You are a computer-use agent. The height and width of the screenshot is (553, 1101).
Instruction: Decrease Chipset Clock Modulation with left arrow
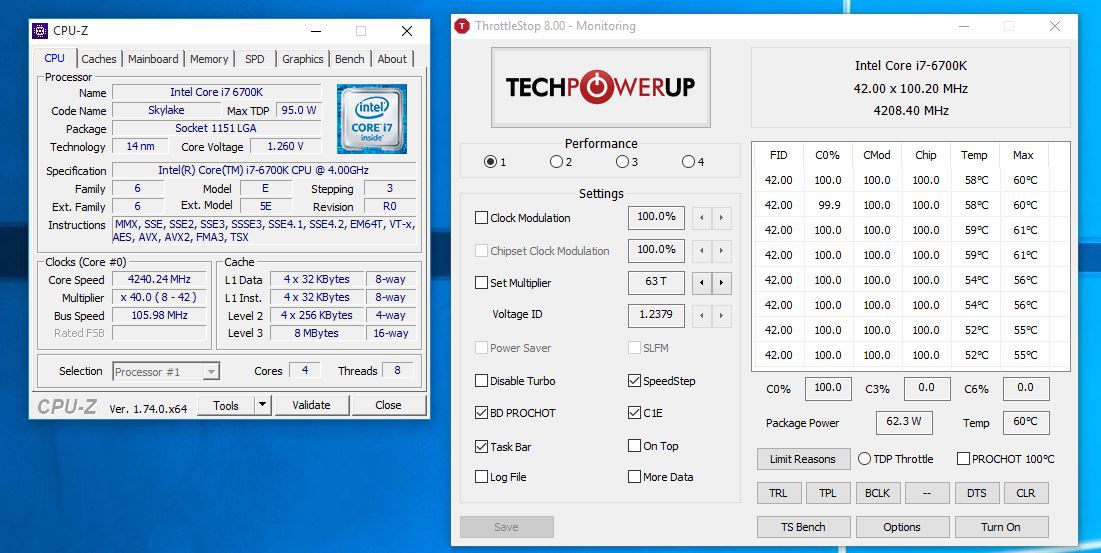(x=702, y=251)
